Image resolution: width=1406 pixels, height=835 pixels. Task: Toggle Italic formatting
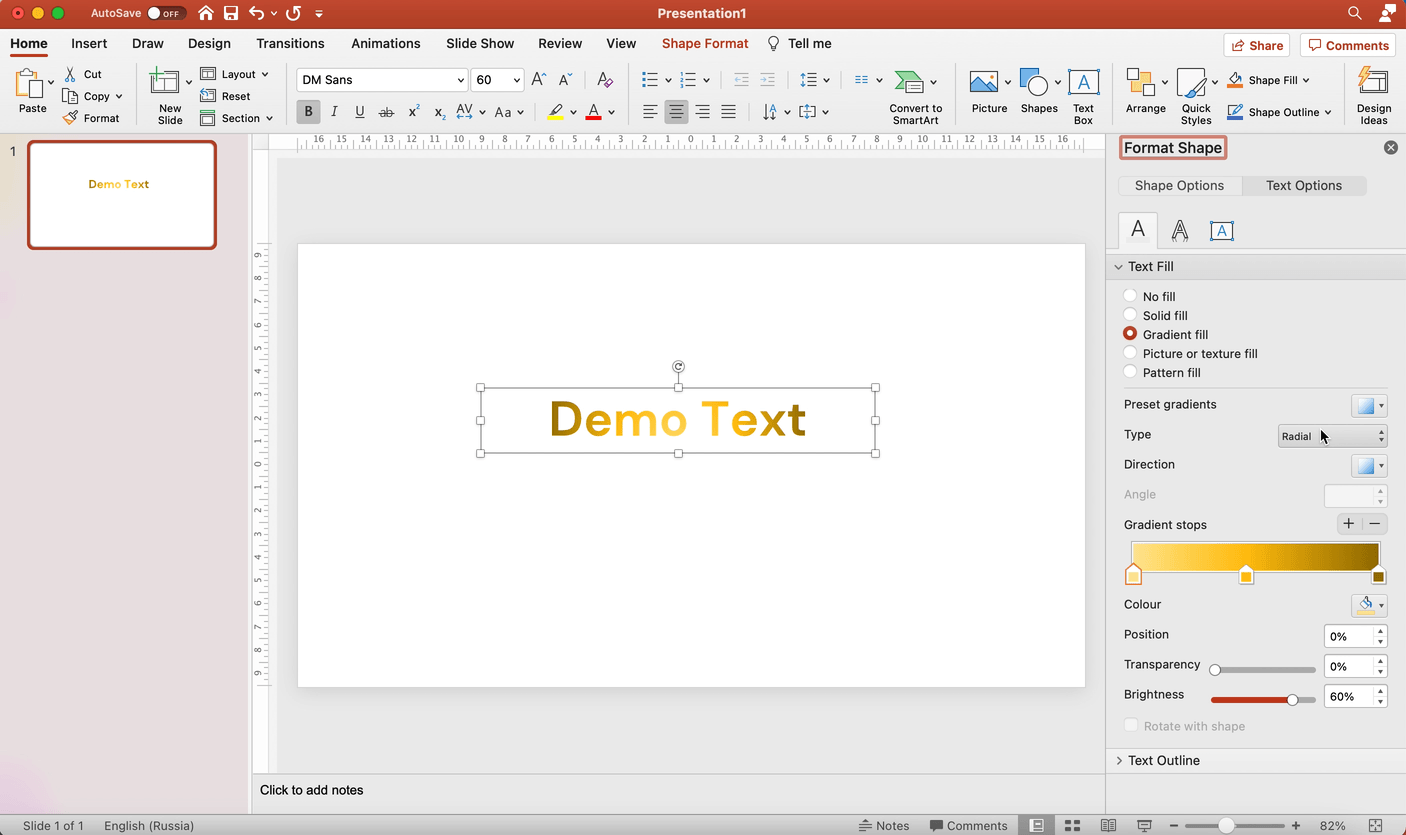point(334,112)
